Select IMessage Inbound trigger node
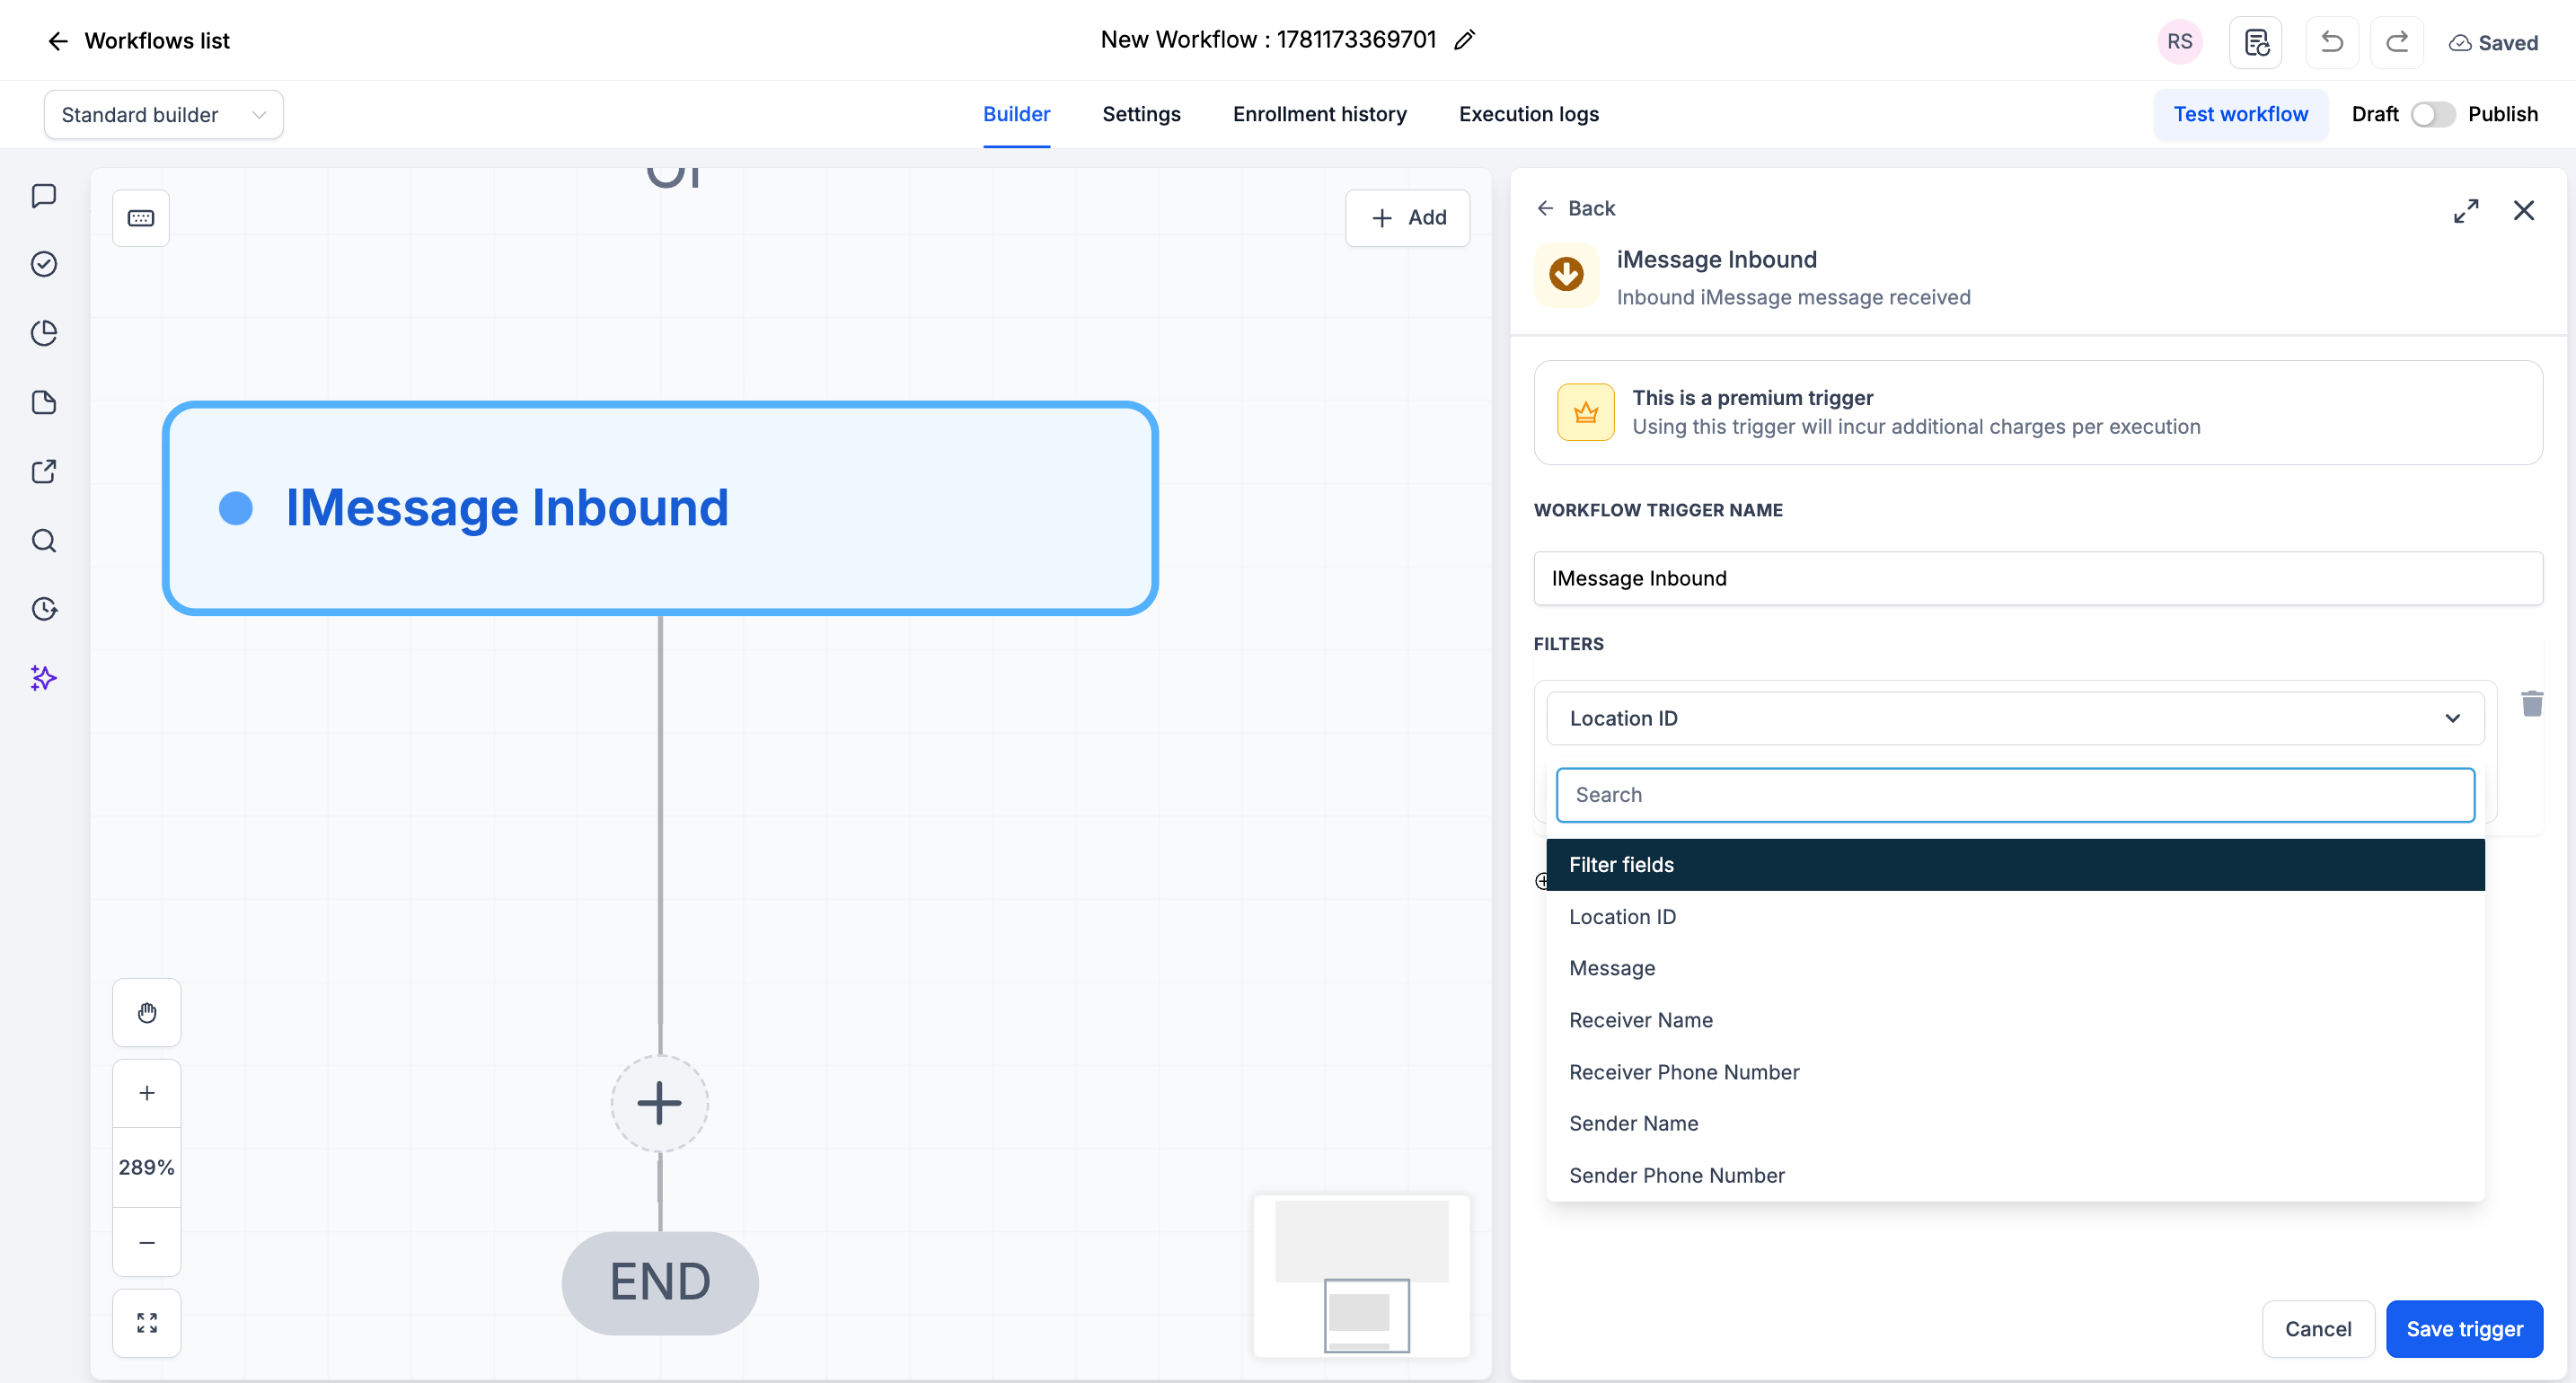The height and width of the screenshot is (1383, 2576). click(x=660, y=508)
